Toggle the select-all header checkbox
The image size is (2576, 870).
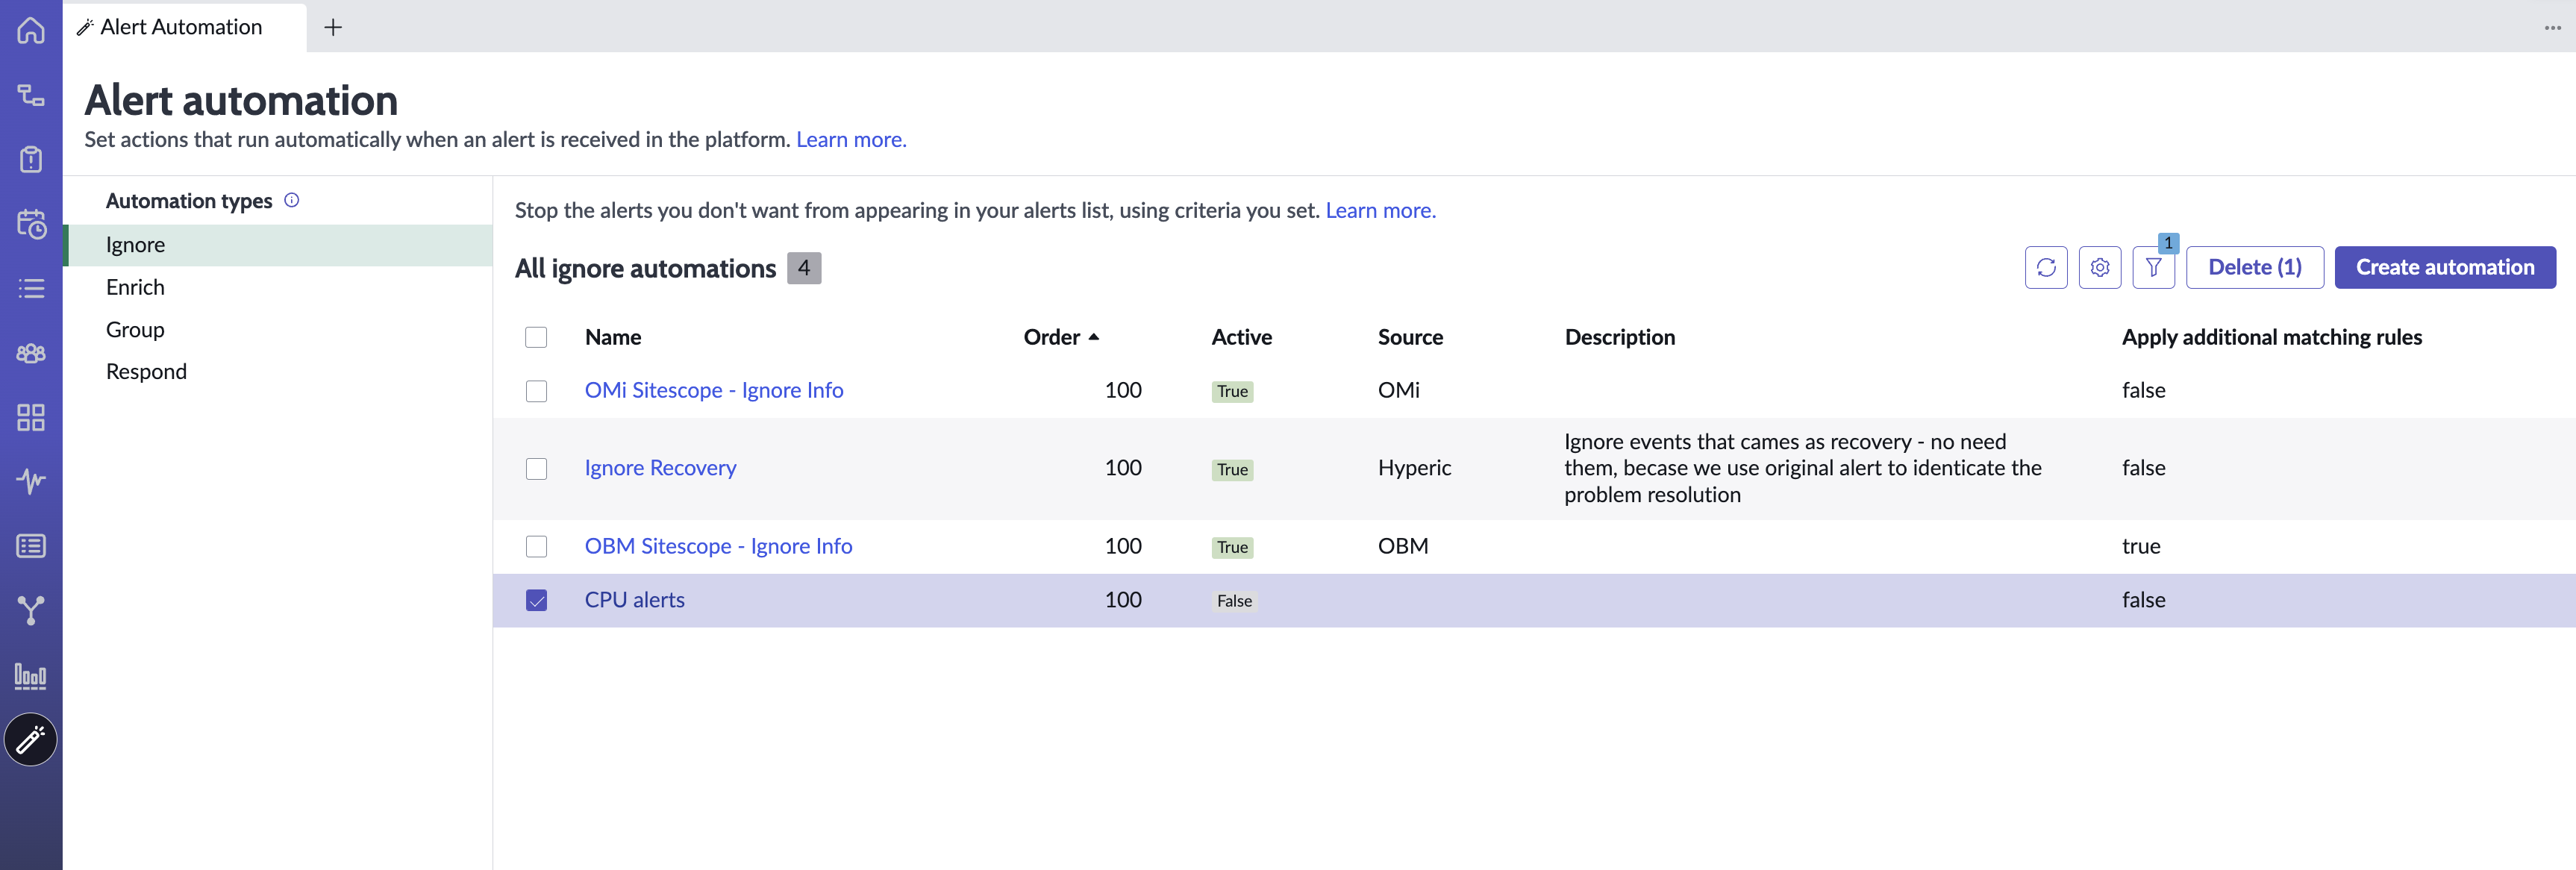click(536, 337)
